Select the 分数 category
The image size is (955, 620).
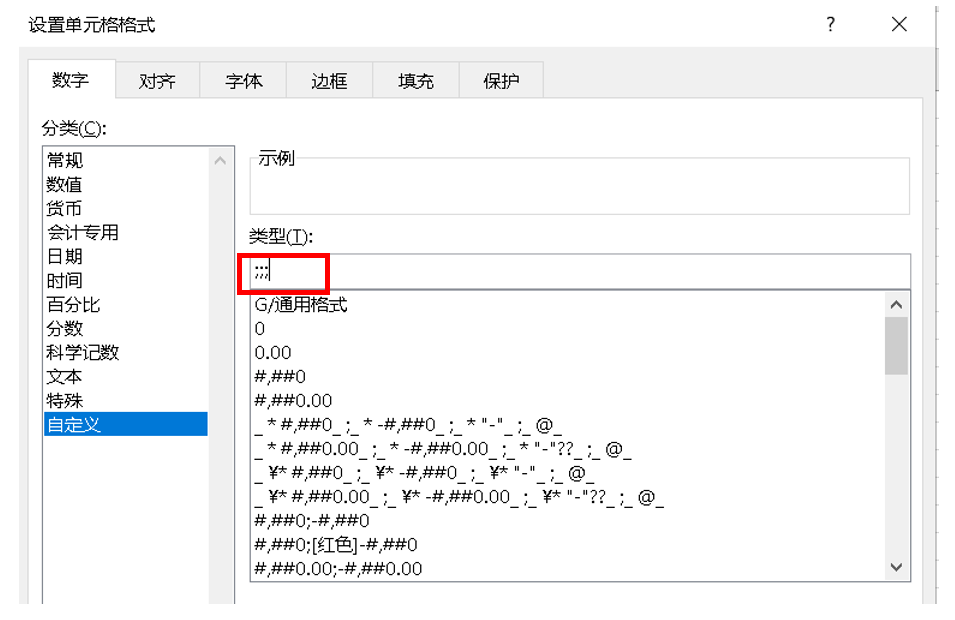point(126,328)
